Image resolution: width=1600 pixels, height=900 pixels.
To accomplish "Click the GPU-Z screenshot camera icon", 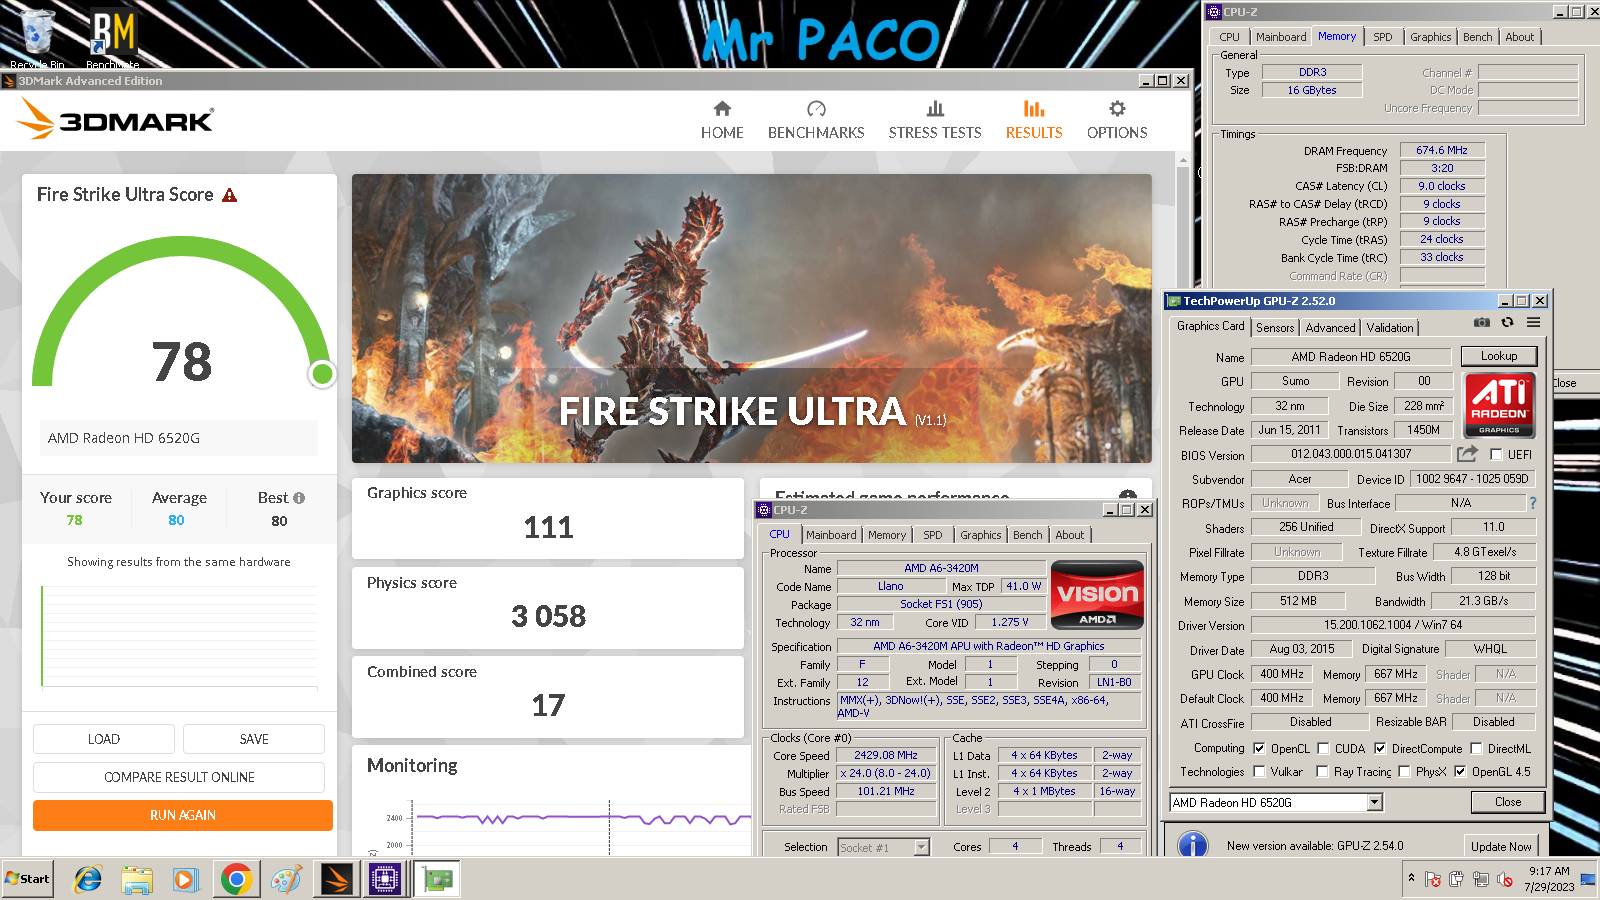I will coord(1482,323).
